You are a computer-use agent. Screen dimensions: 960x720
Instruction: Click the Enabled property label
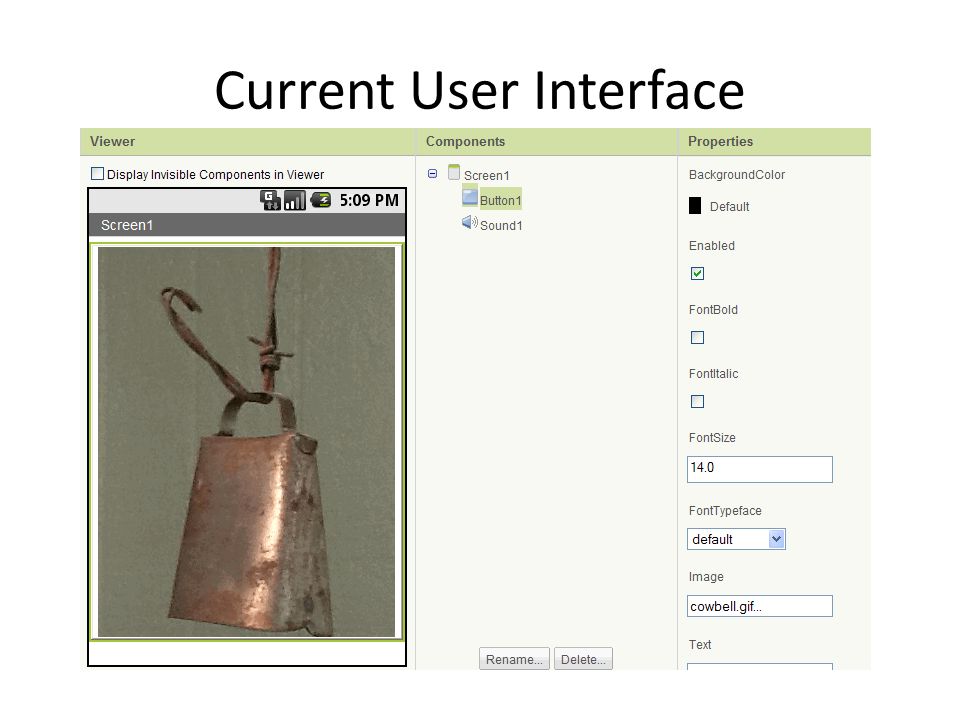(x=711, y=246)
